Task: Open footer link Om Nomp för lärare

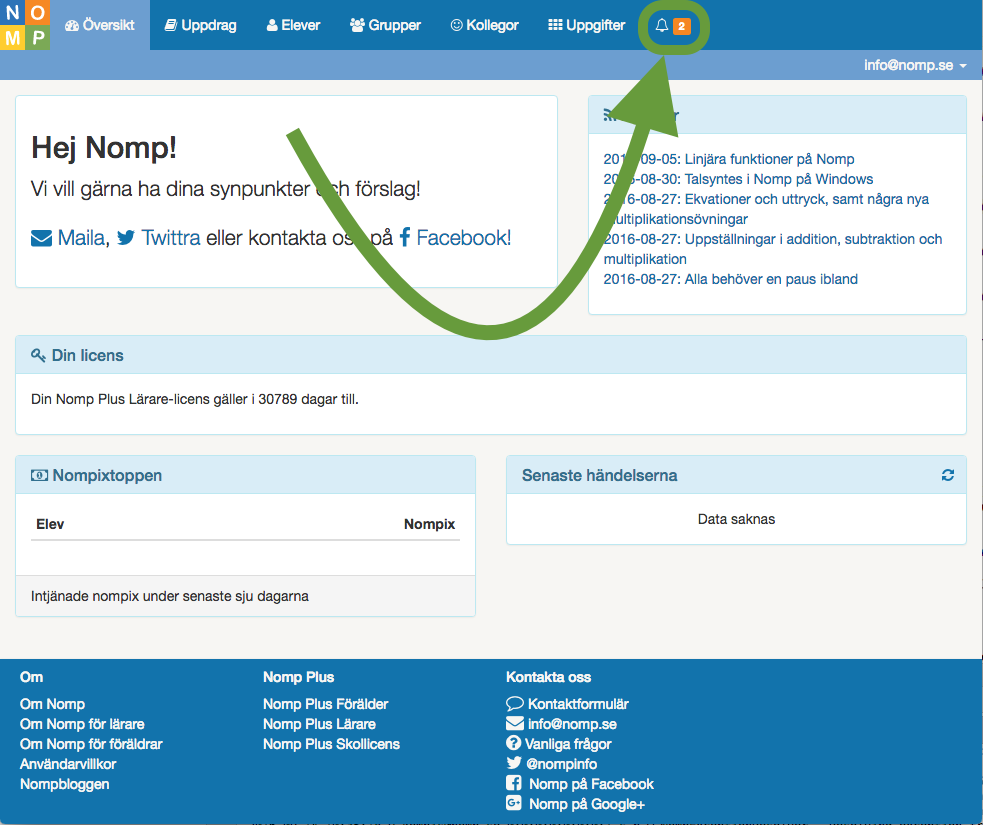Action: pos(82,724)
